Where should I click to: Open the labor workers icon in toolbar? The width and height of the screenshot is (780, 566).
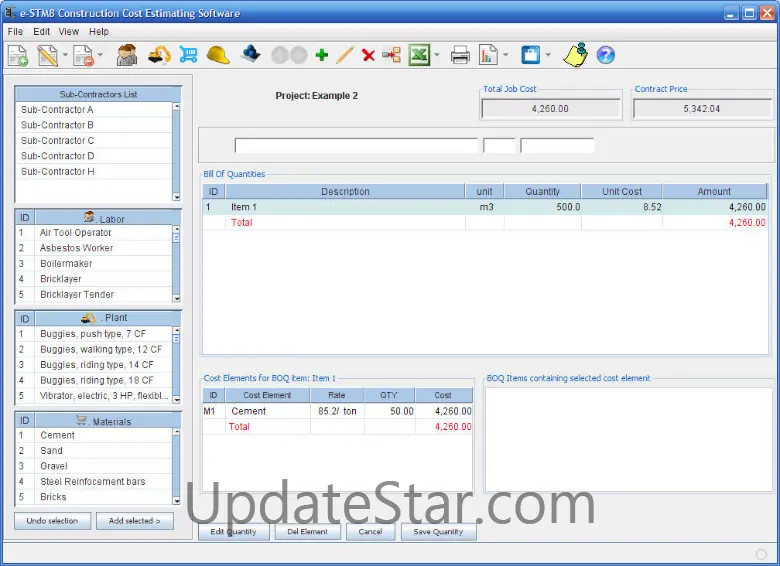tap(127, 55)
